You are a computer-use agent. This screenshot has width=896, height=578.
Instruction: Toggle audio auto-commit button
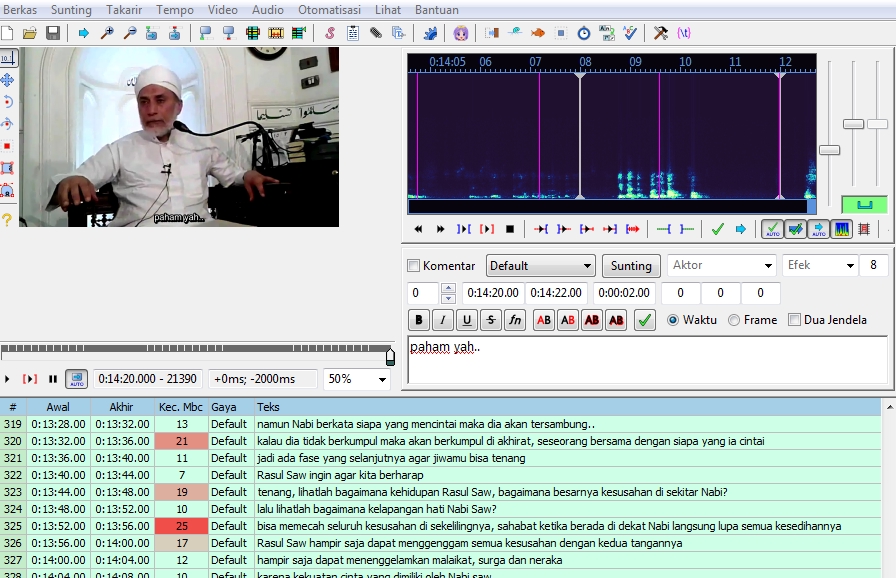772,229
